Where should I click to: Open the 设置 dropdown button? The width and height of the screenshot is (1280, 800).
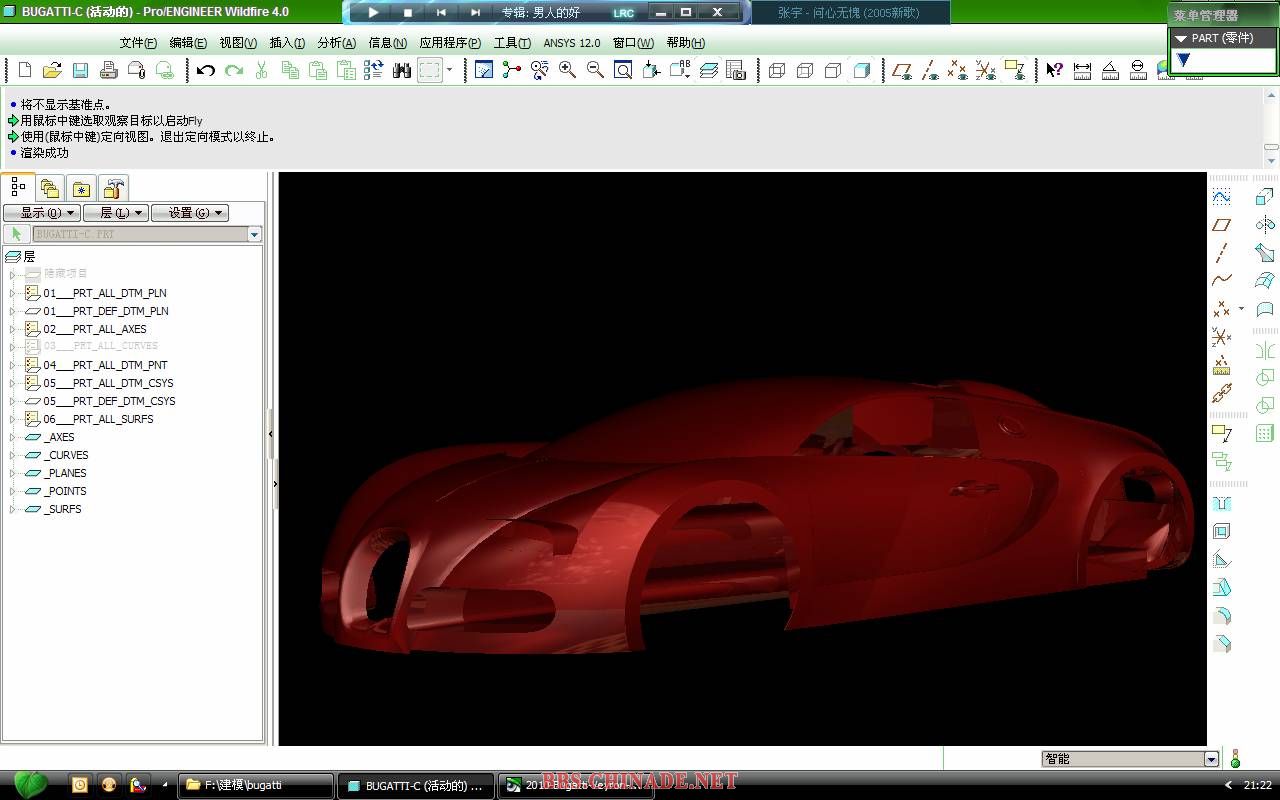(190, 213)
